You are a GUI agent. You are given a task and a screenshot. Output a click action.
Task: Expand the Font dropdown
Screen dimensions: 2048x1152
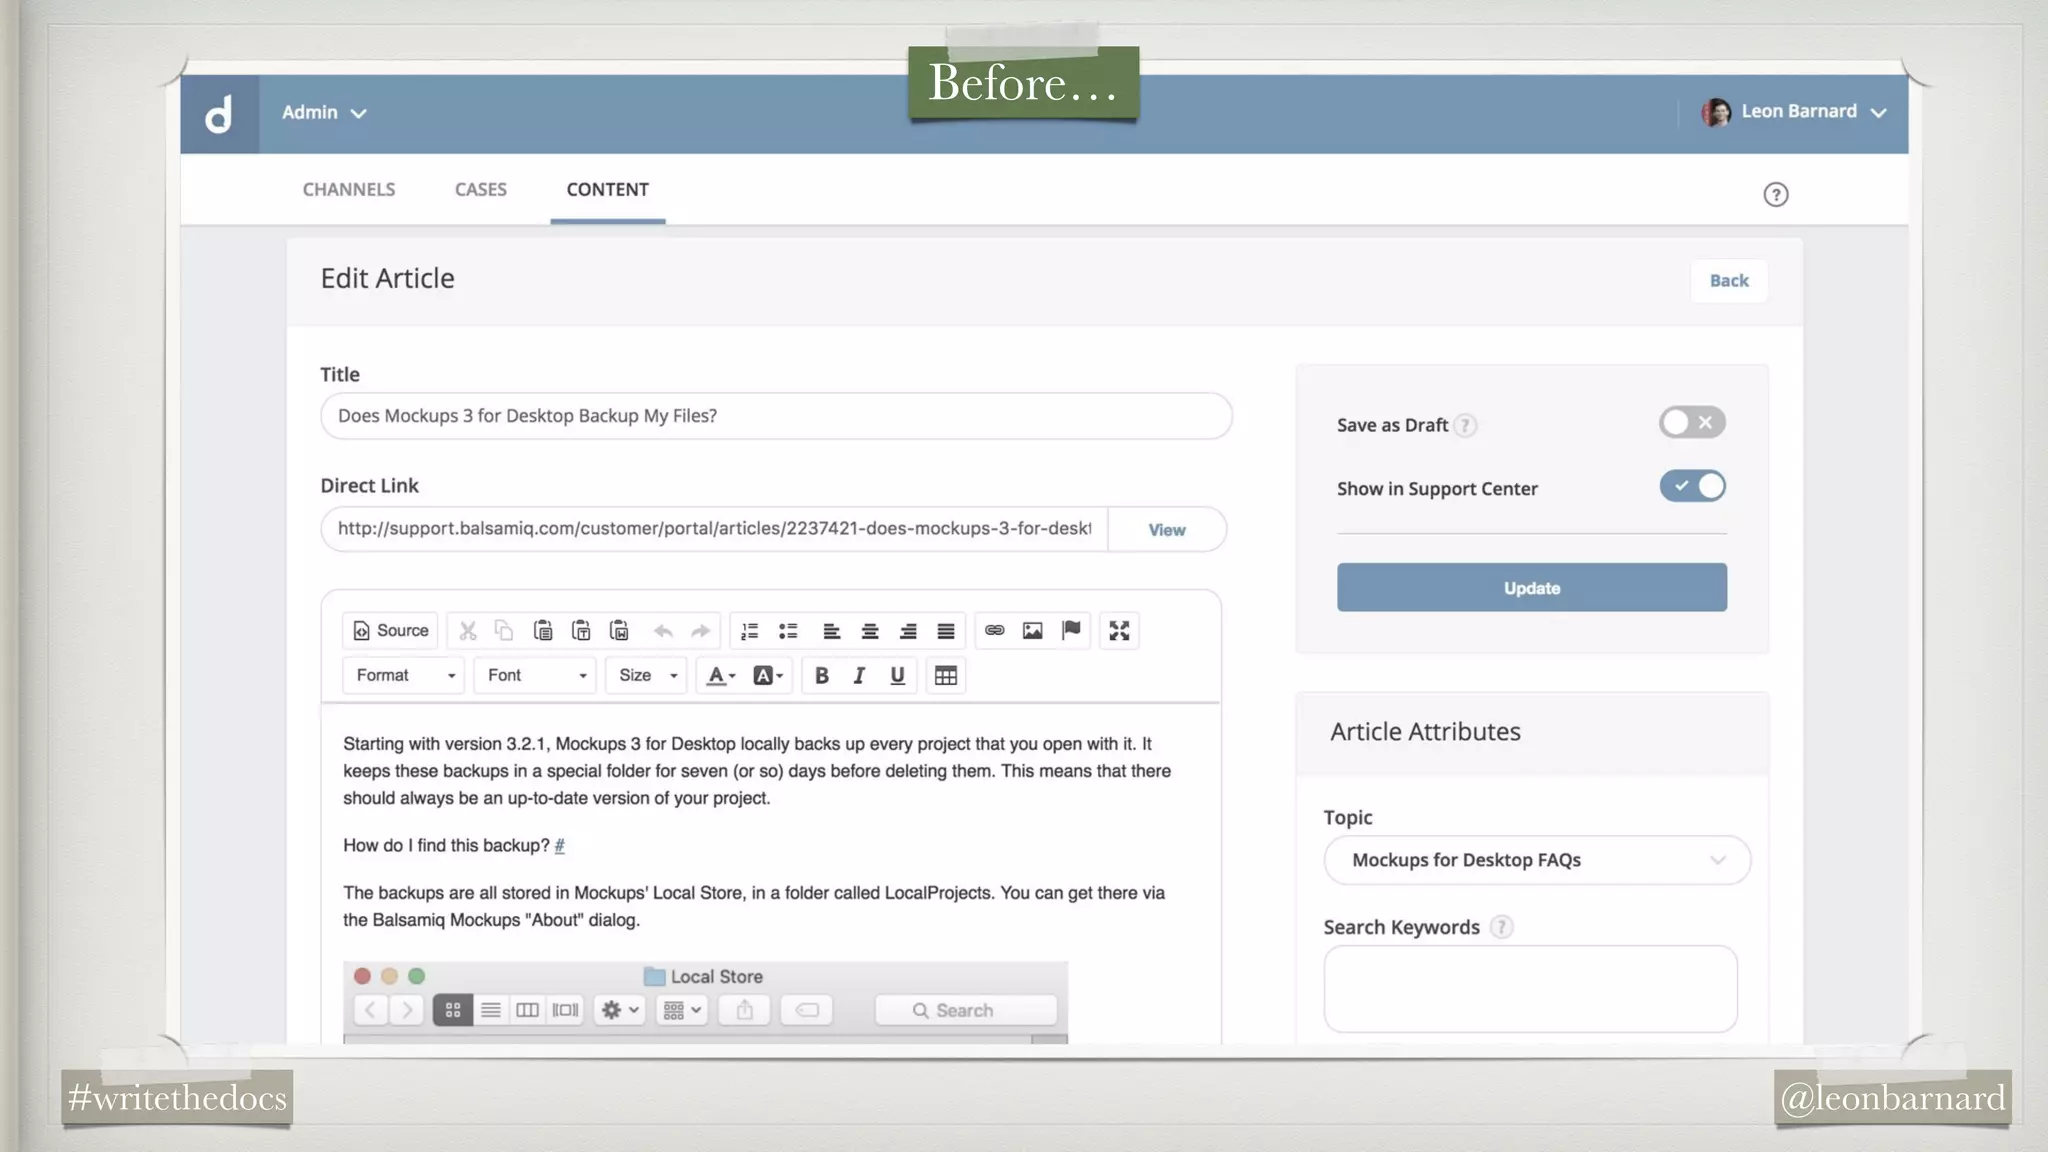(x=535, y=676)
